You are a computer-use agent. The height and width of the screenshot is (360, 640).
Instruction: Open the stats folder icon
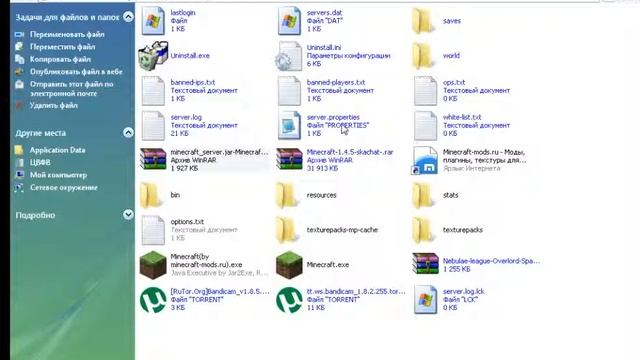pos(423,195)
